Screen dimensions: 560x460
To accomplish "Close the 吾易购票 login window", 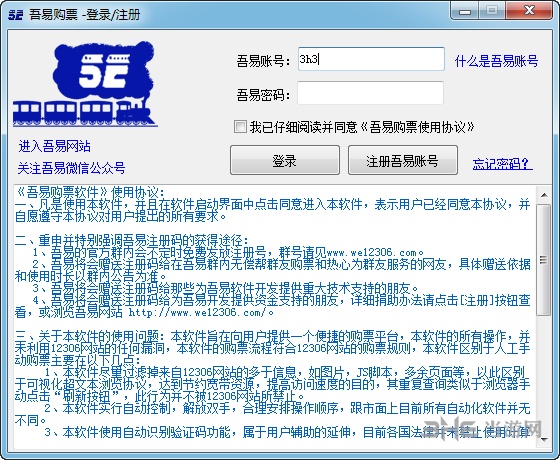I will pos(529,11).
